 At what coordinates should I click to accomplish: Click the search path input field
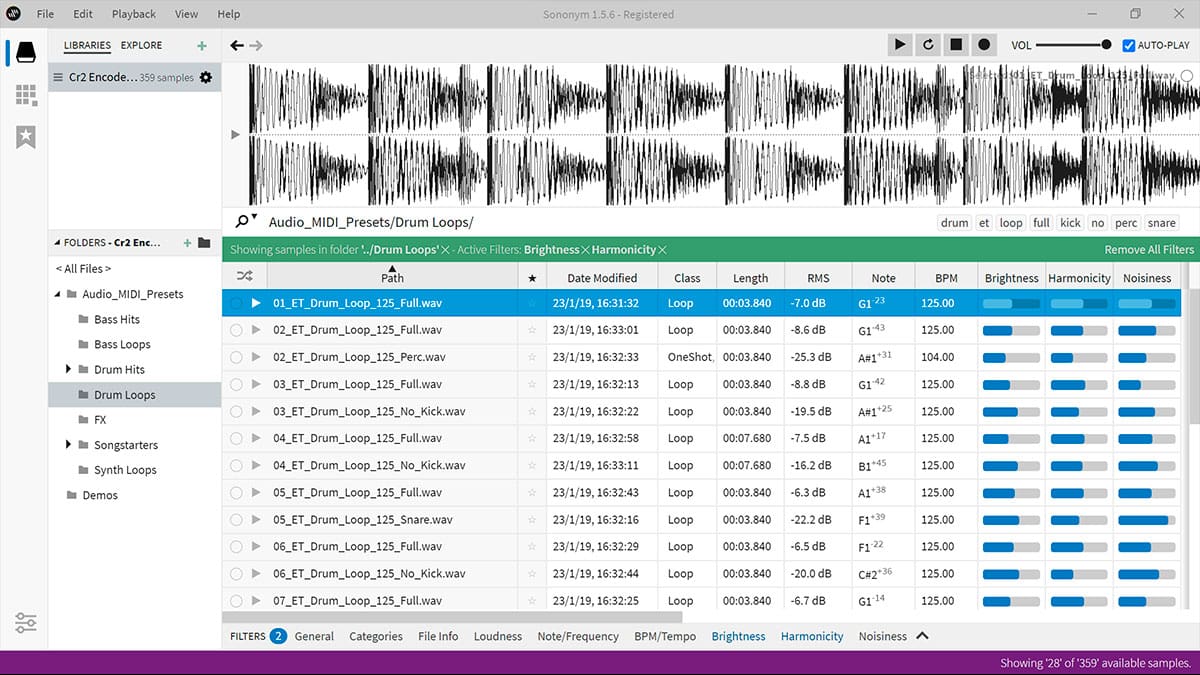tap(600, 222)
